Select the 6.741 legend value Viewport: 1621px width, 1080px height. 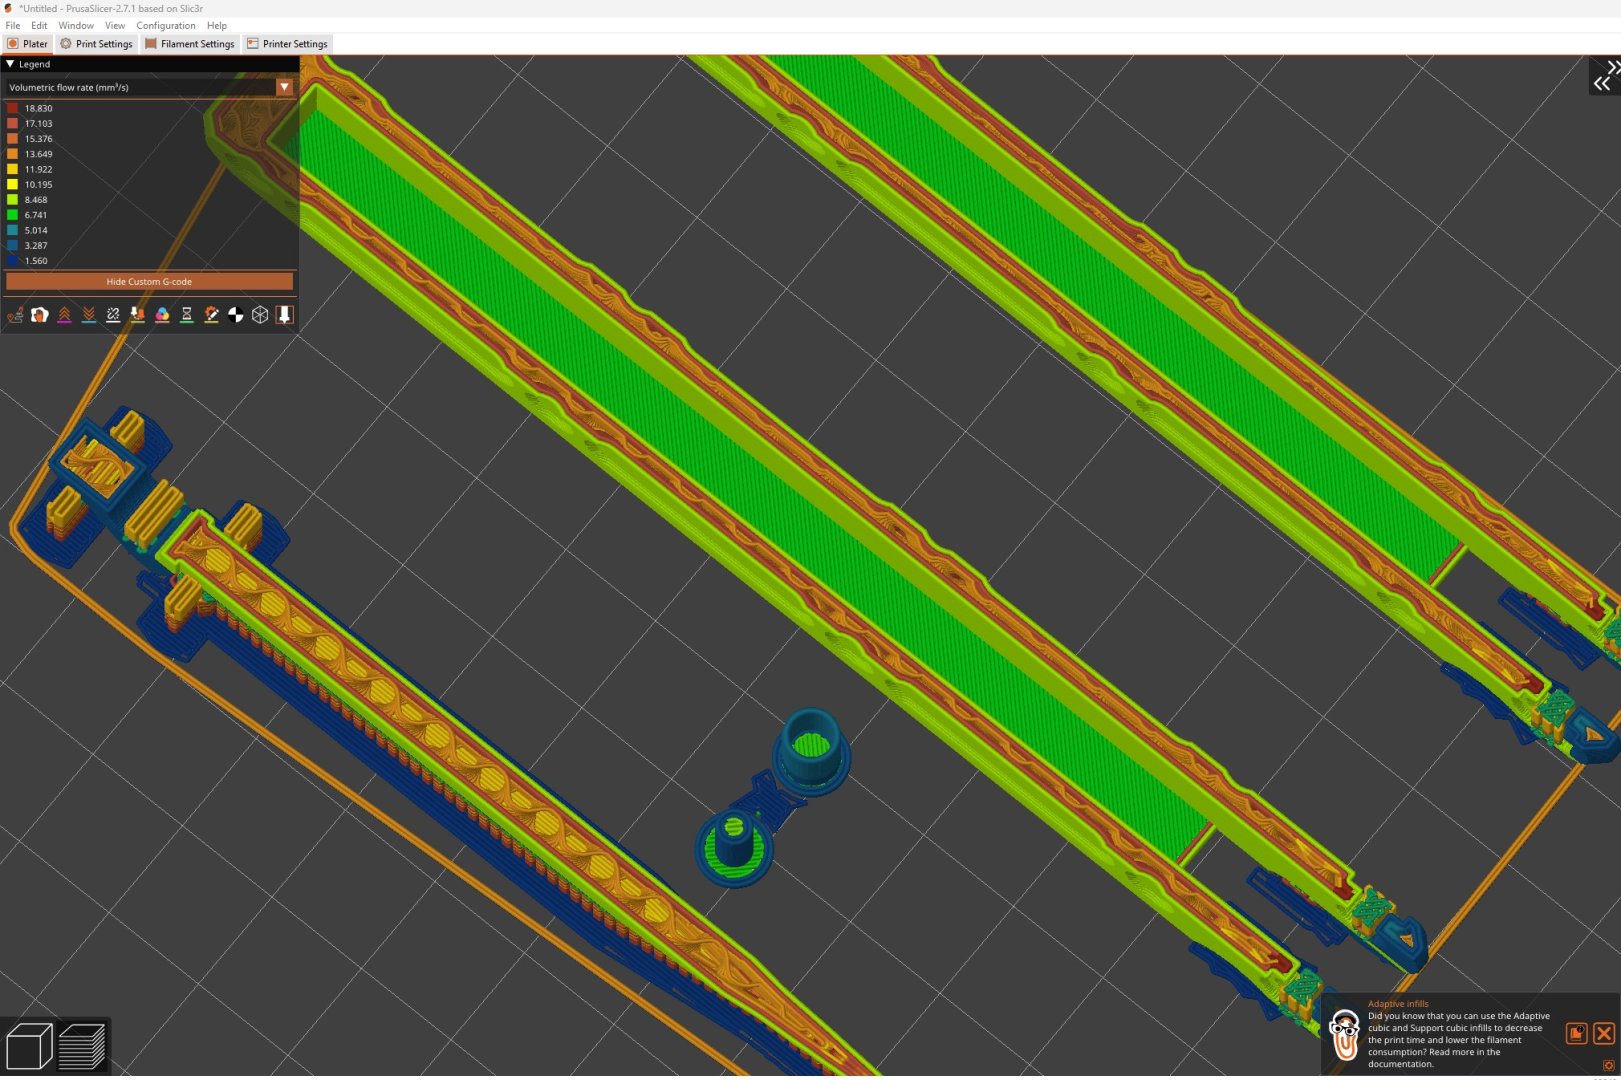(36, 215)
